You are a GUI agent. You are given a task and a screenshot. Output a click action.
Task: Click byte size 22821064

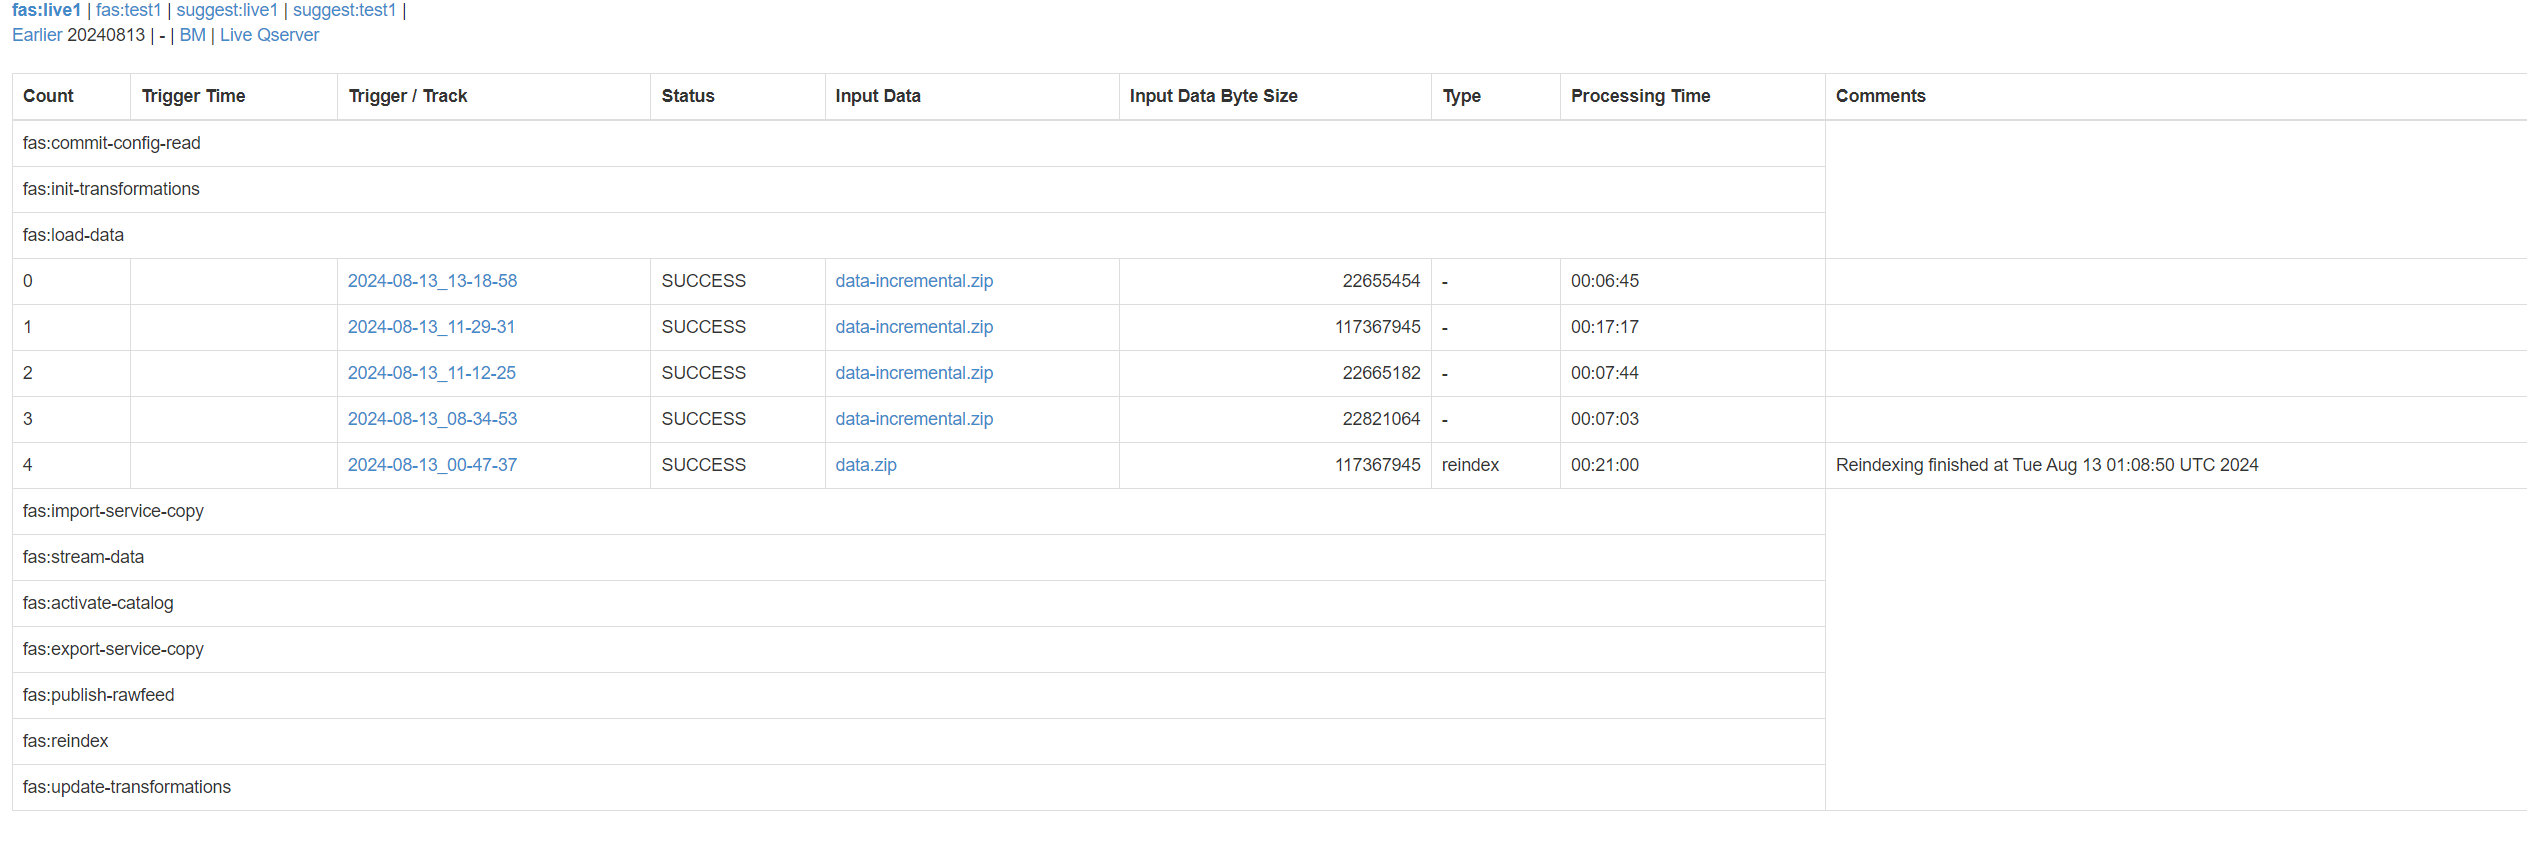pyautogui.click(x=1381, y=419)
